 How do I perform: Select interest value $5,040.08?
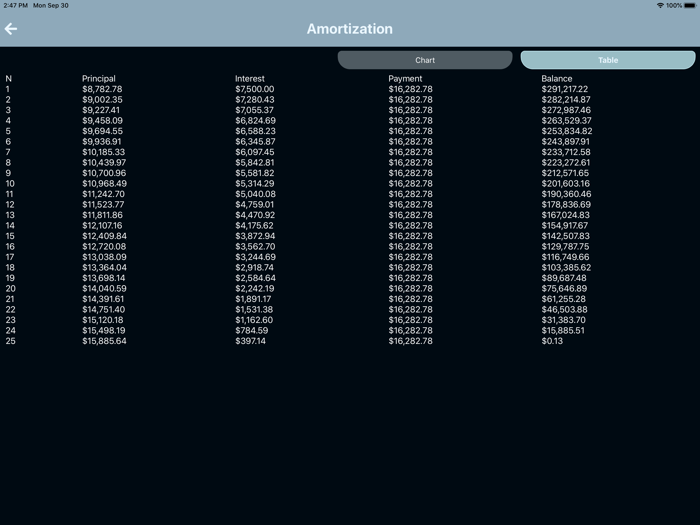click(255, 194)
